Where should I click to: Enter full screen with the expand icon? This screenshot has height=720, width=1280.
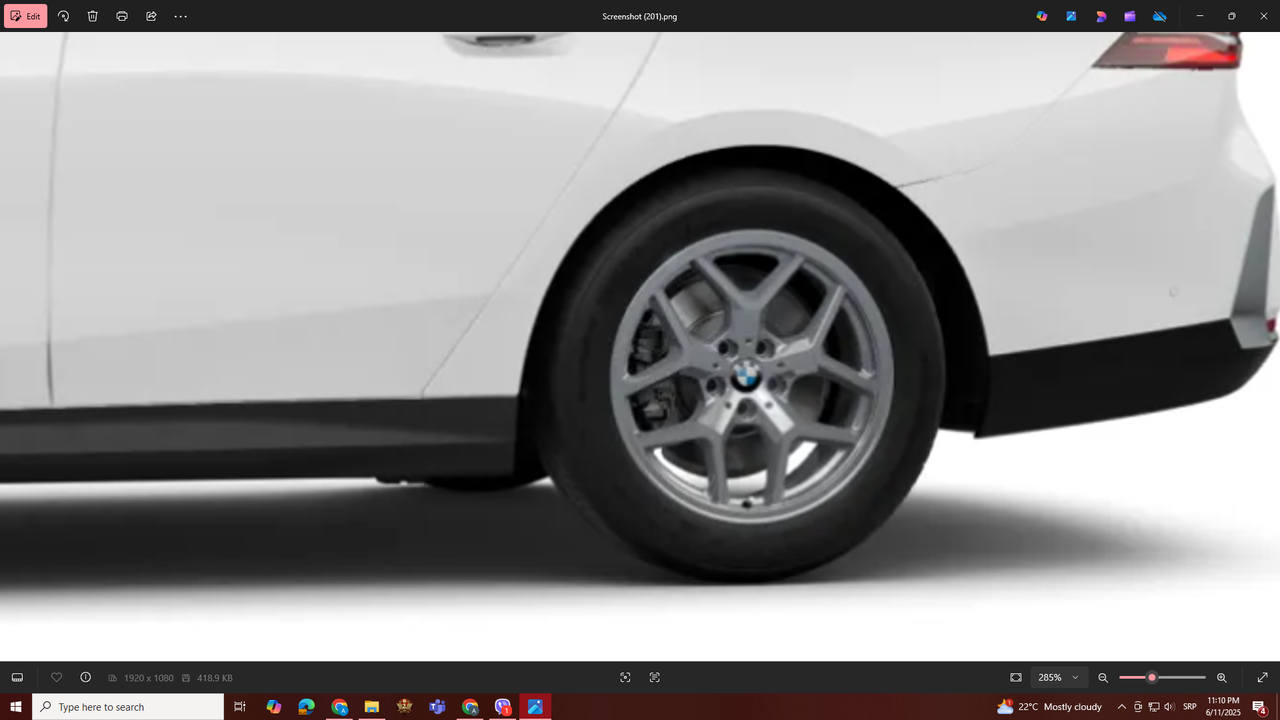pos(1262,677)
